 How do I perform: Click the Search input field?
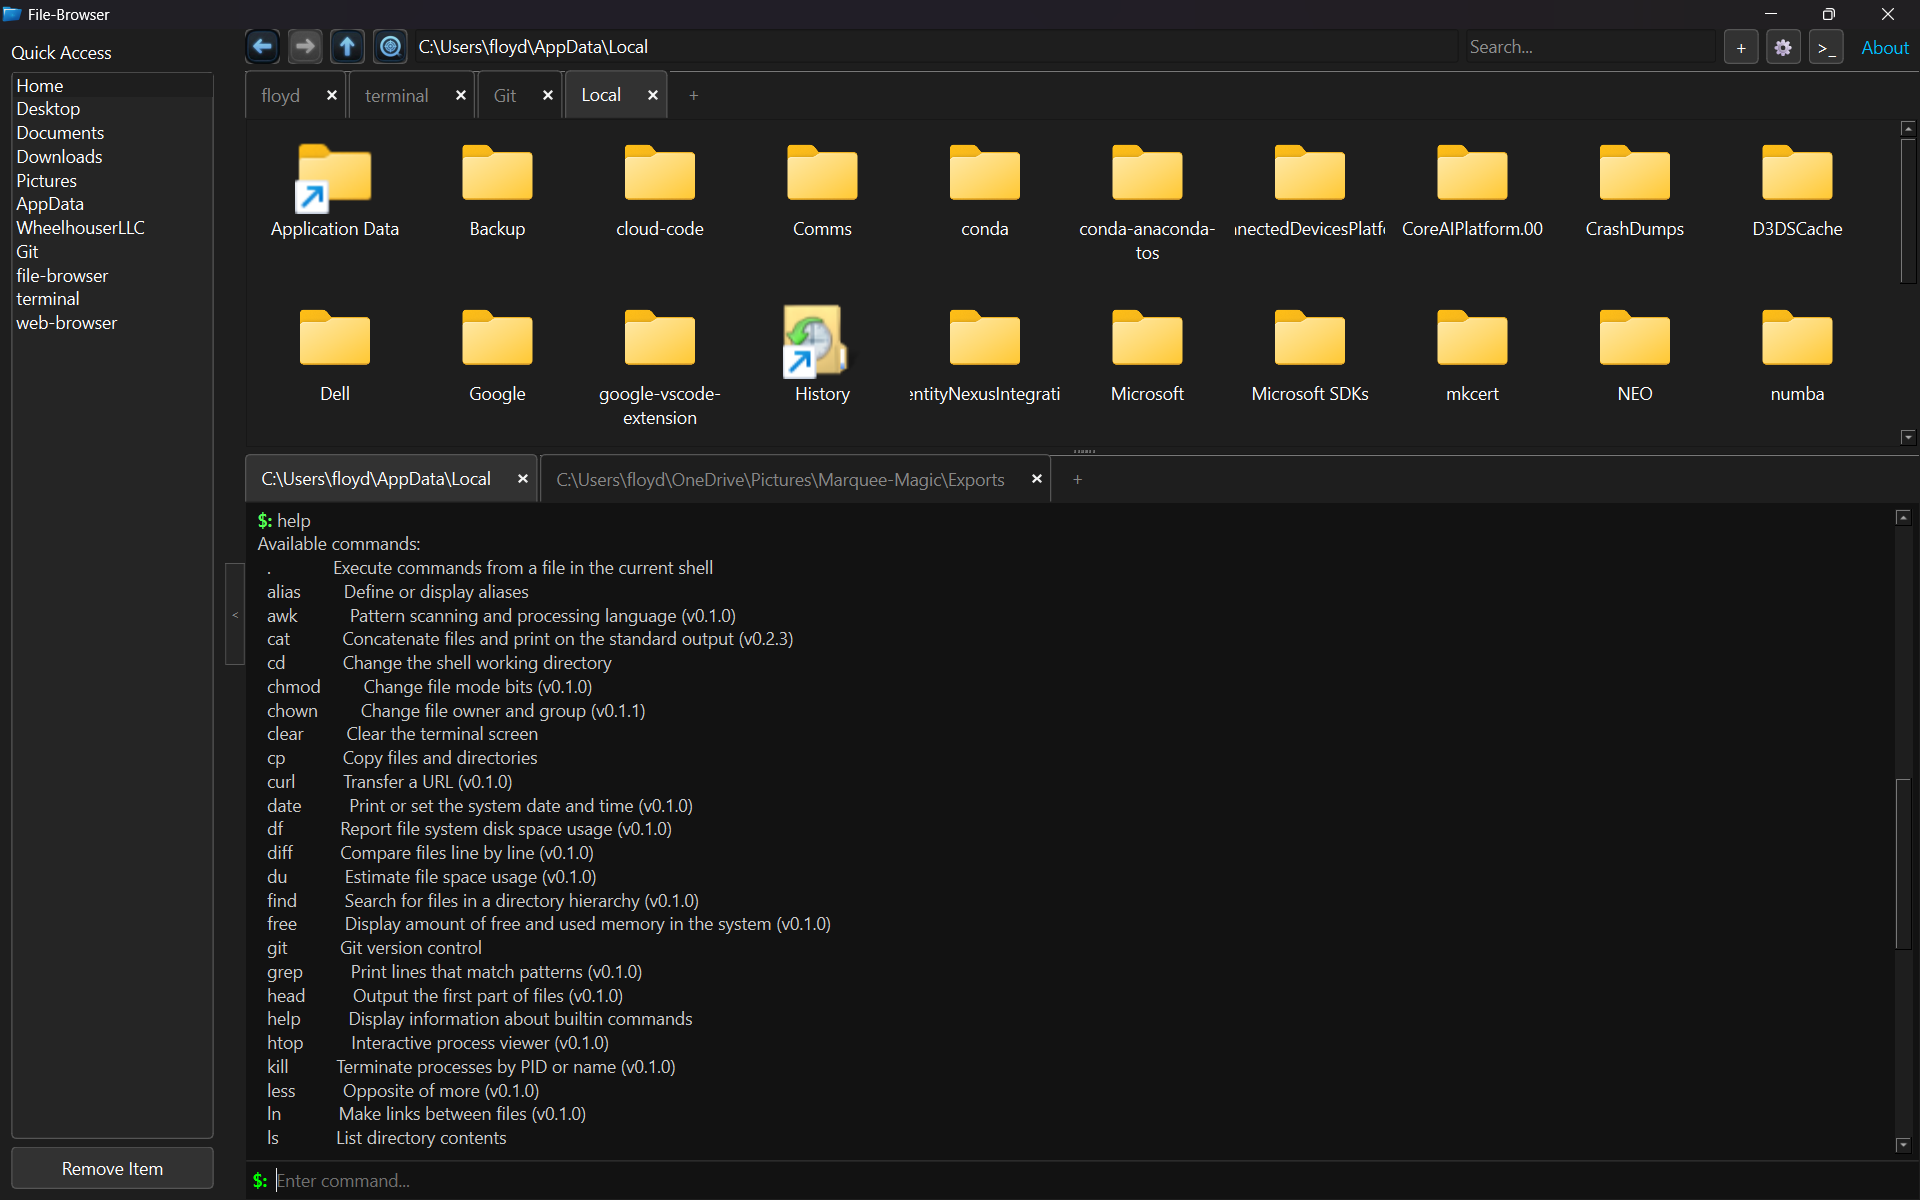[1589, 47]
